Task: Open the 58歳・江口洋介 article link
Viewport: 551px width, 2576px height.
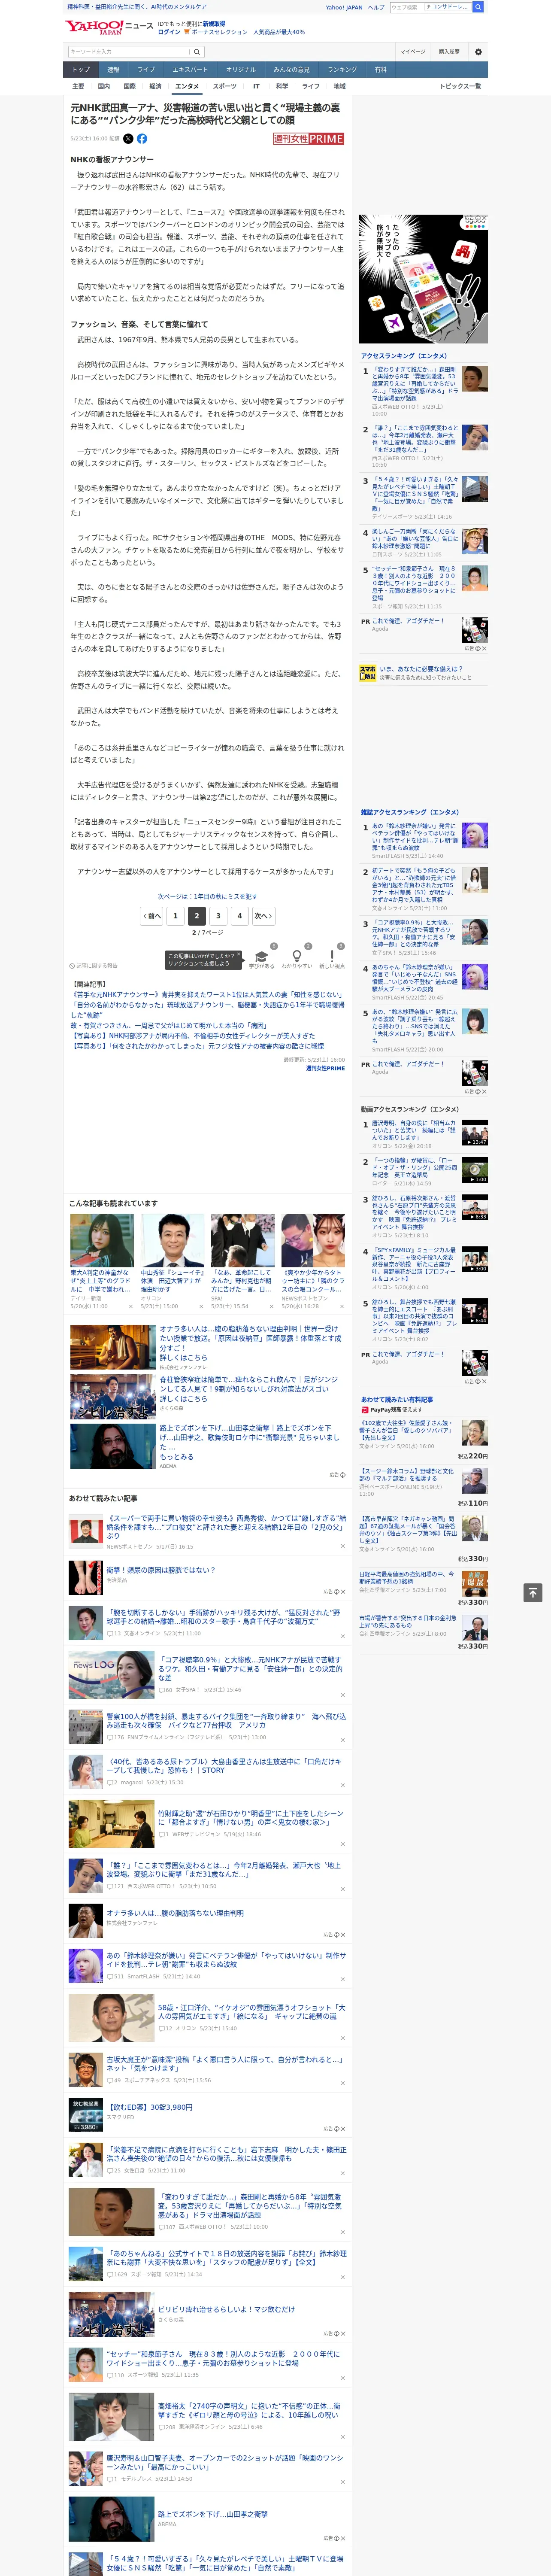Action: (251, 2012)
